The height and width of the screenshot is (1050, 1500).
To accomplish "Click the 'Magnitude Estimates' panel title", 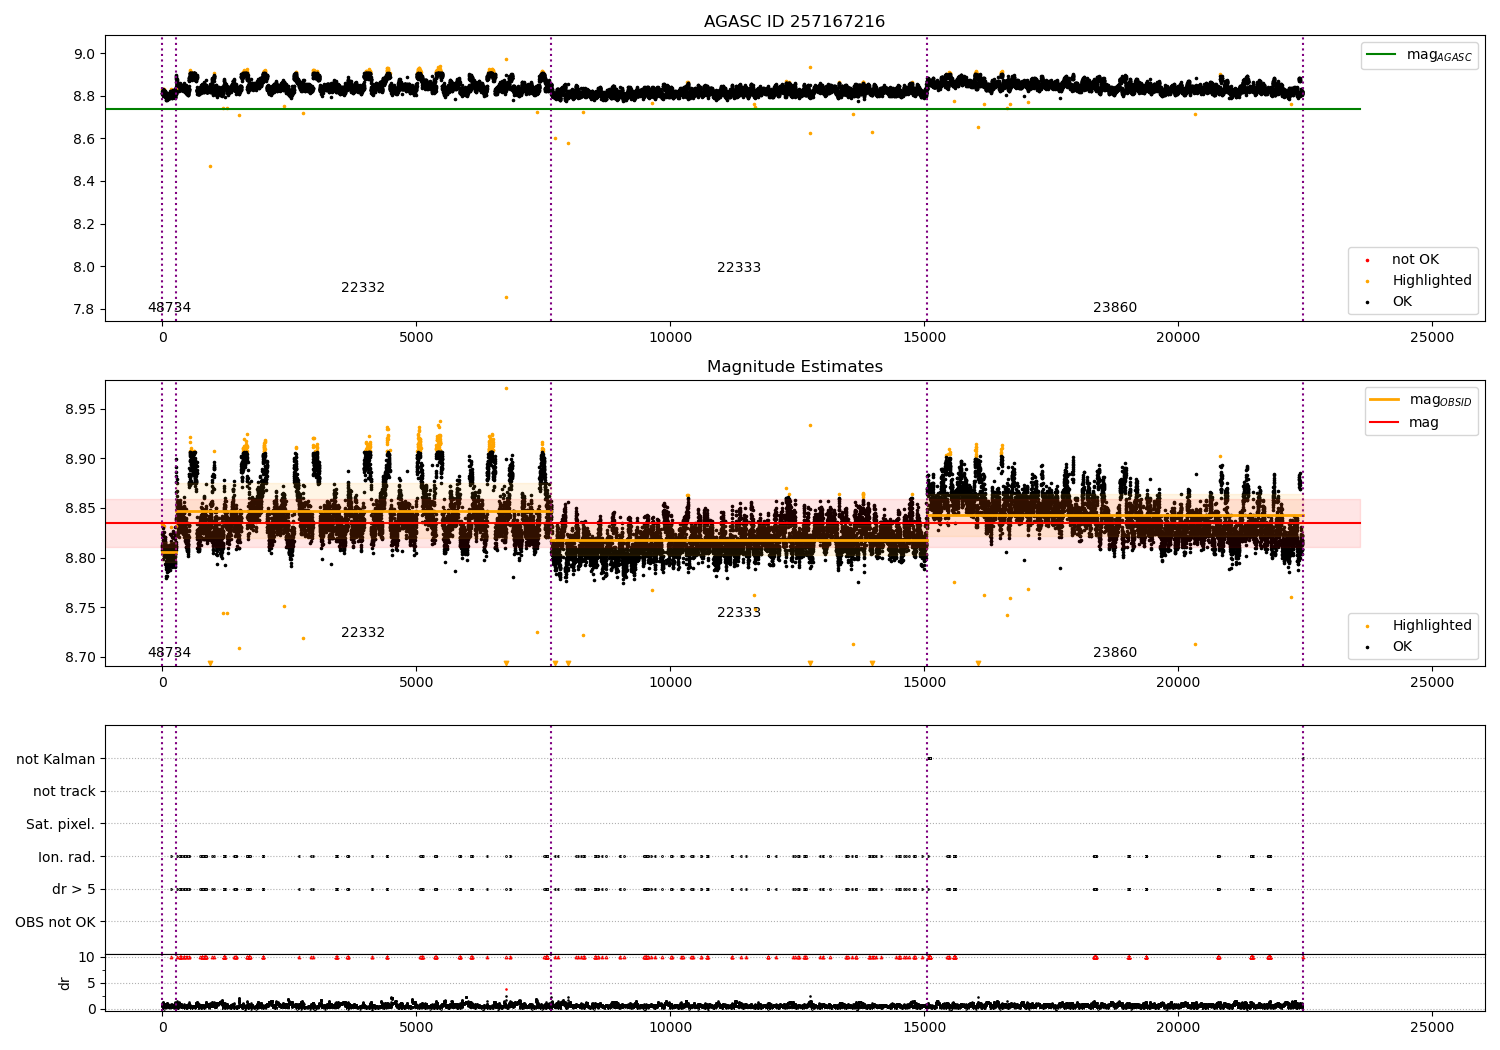I will (794, 367).
